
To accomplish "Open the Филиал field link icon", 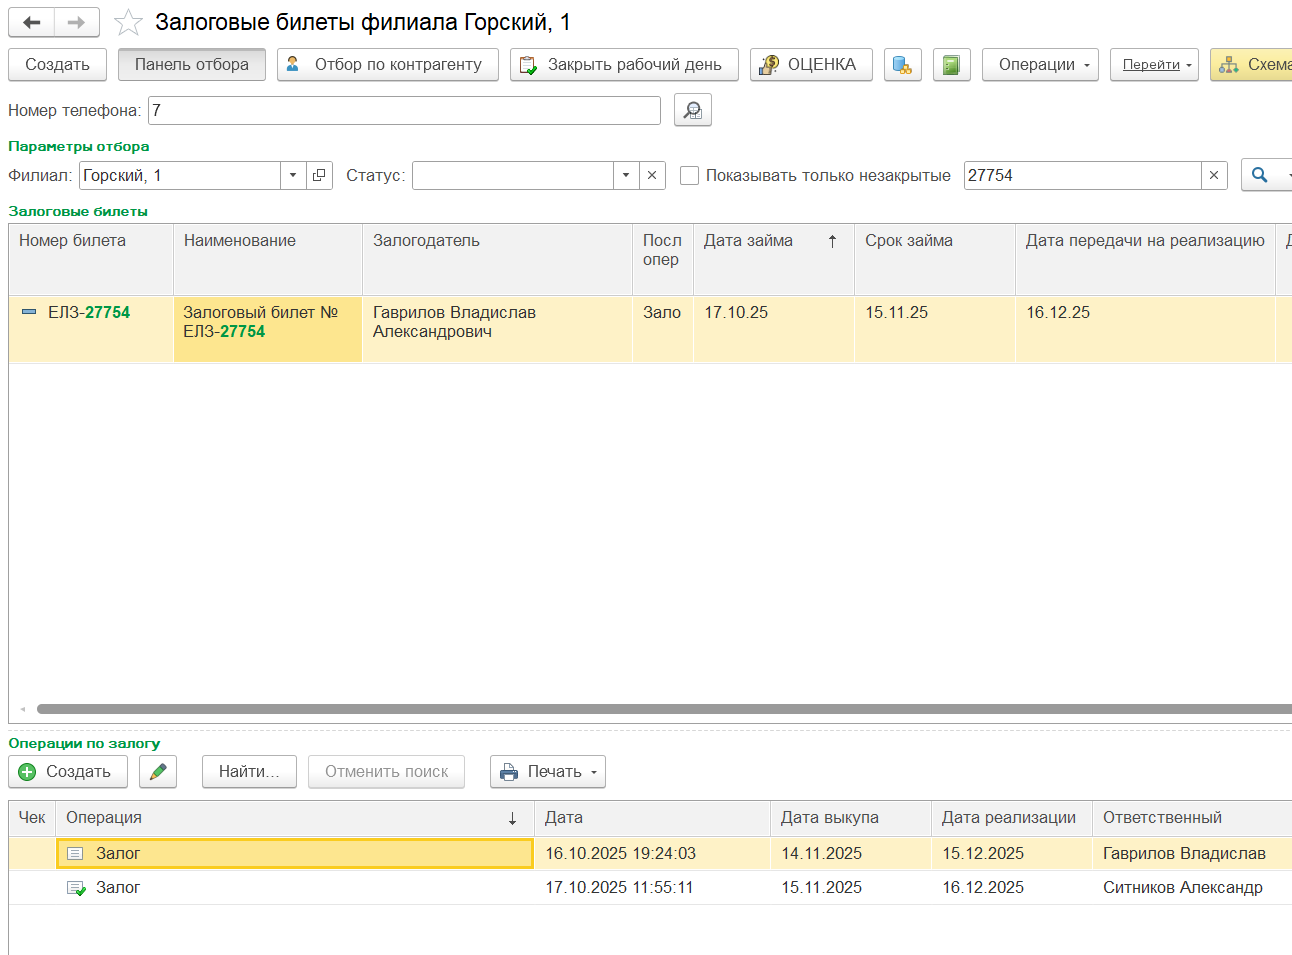I will pyautogui.click(x=319, y=175).
